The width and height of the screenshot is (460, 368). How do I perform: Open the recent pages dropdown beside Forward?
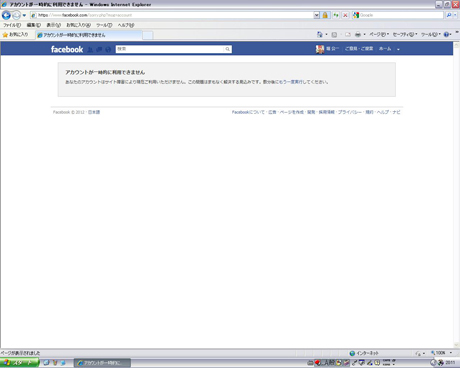tap(24, 15)
